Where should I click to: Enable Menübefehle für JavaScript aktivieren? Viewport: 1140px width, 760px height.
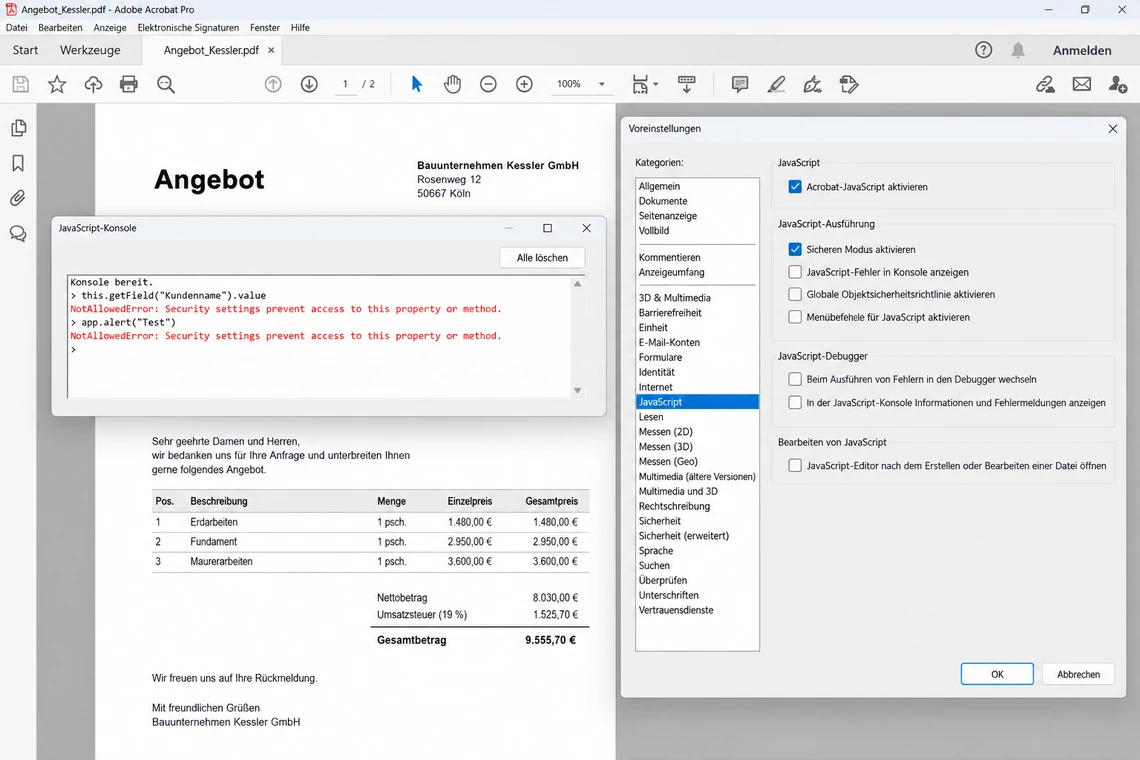(795, 317)
